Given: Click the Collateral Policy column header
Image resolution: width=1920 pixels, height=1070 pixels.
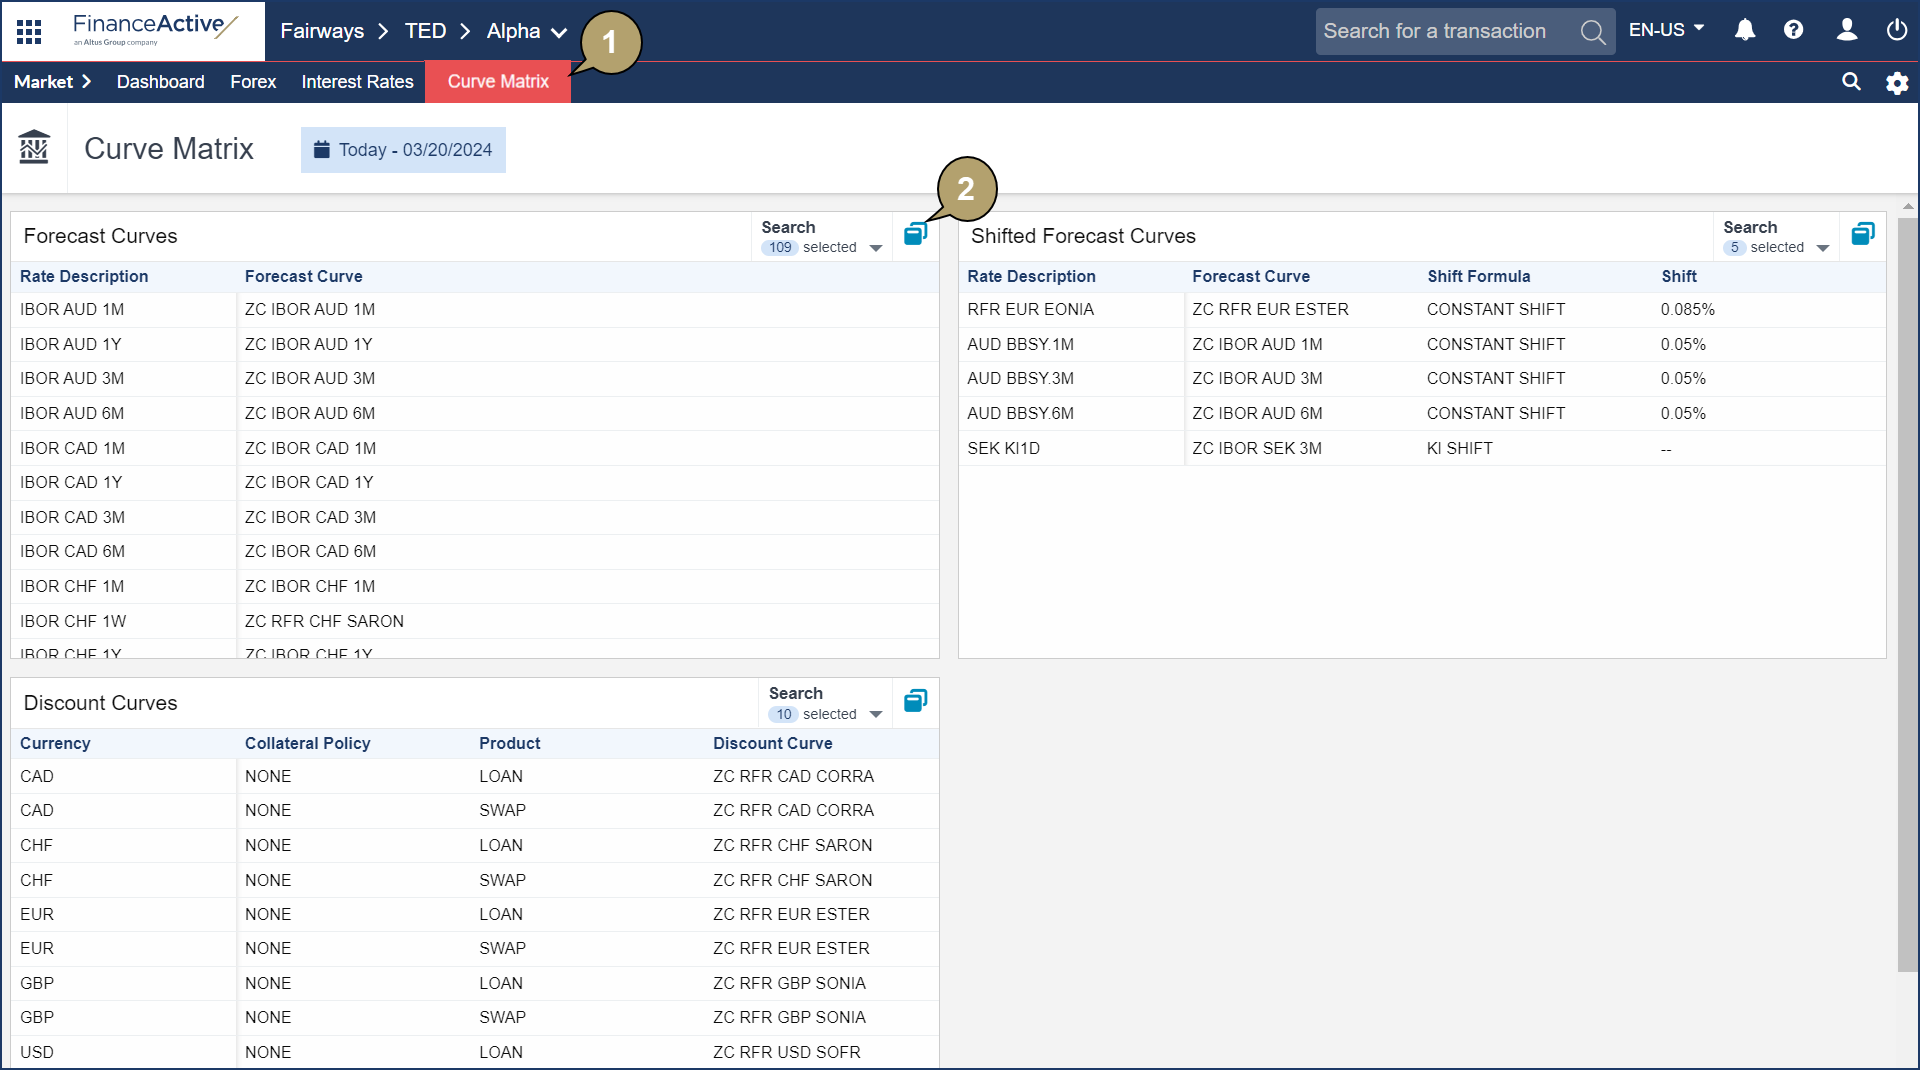Looking at the screenshot, I should 307,743.
